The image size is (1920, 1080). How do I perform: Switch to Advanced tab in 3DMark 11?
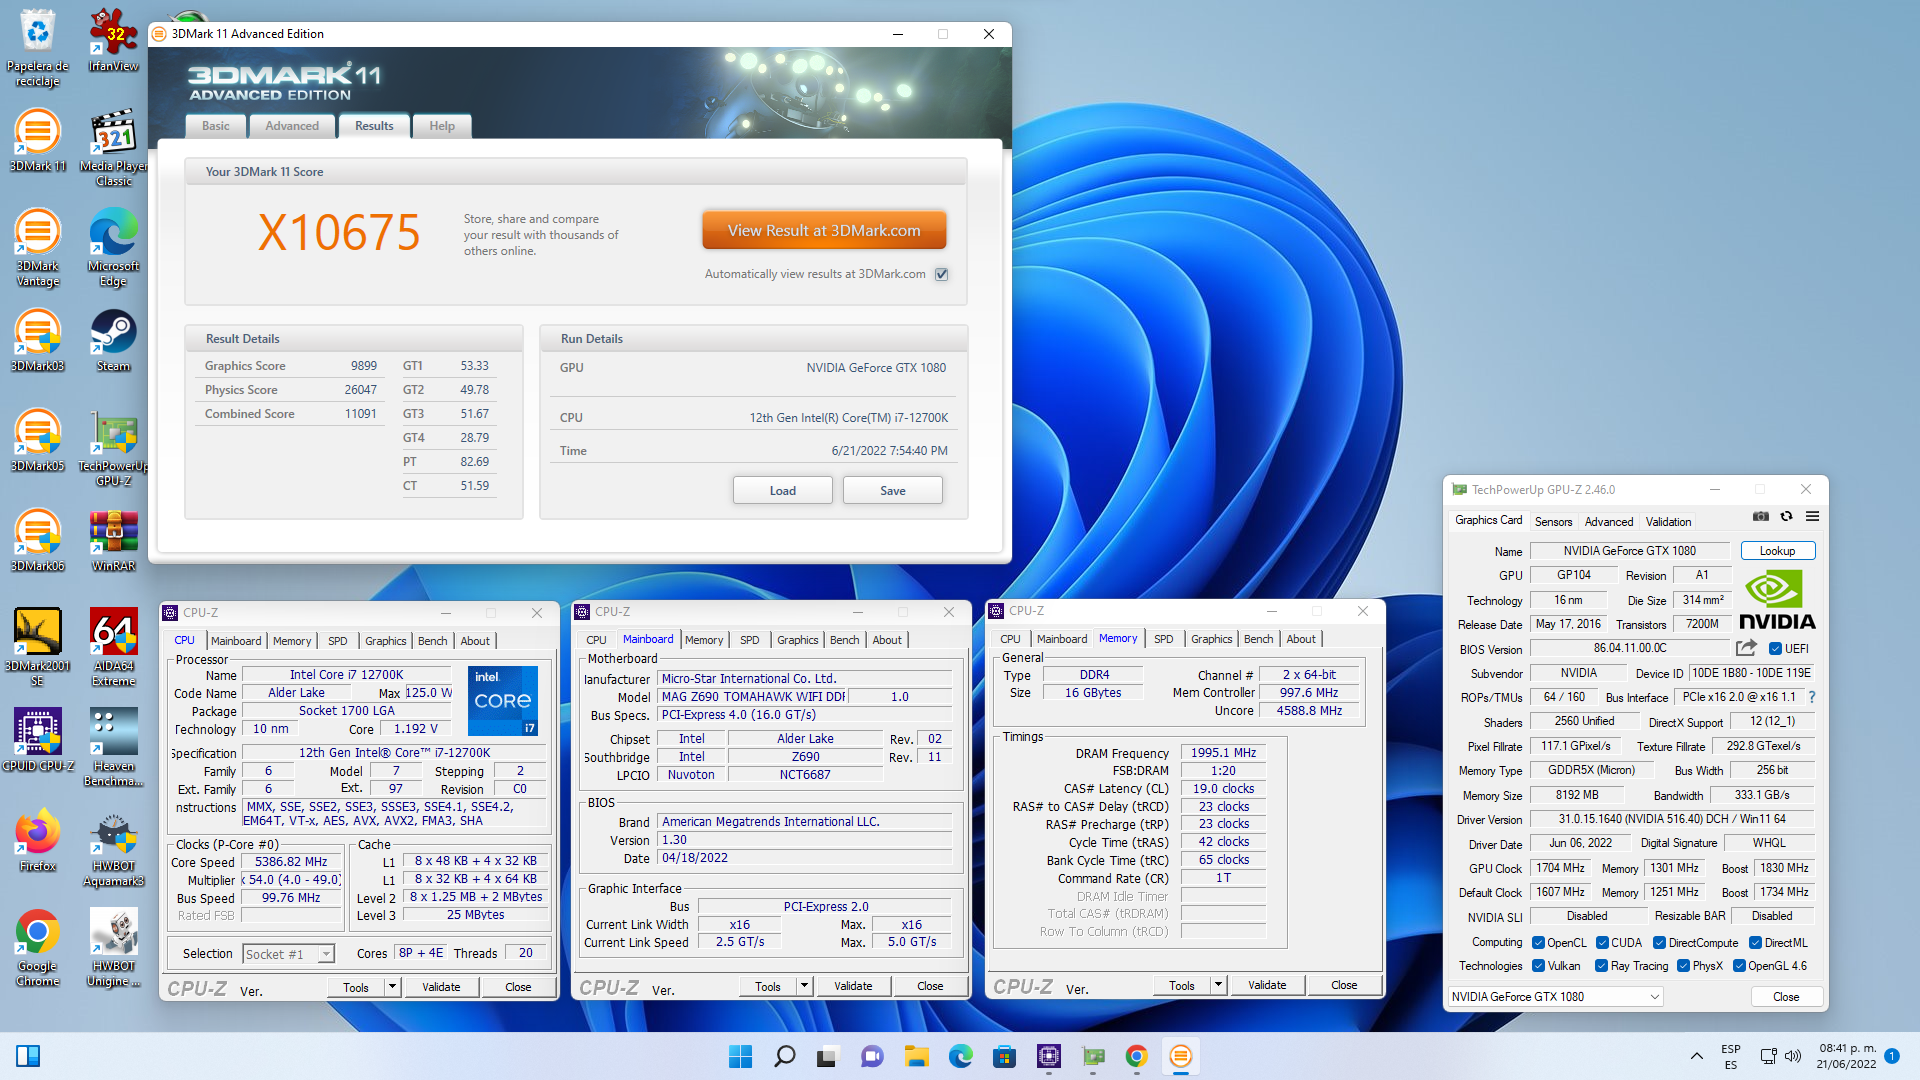[x=292, y=126]
